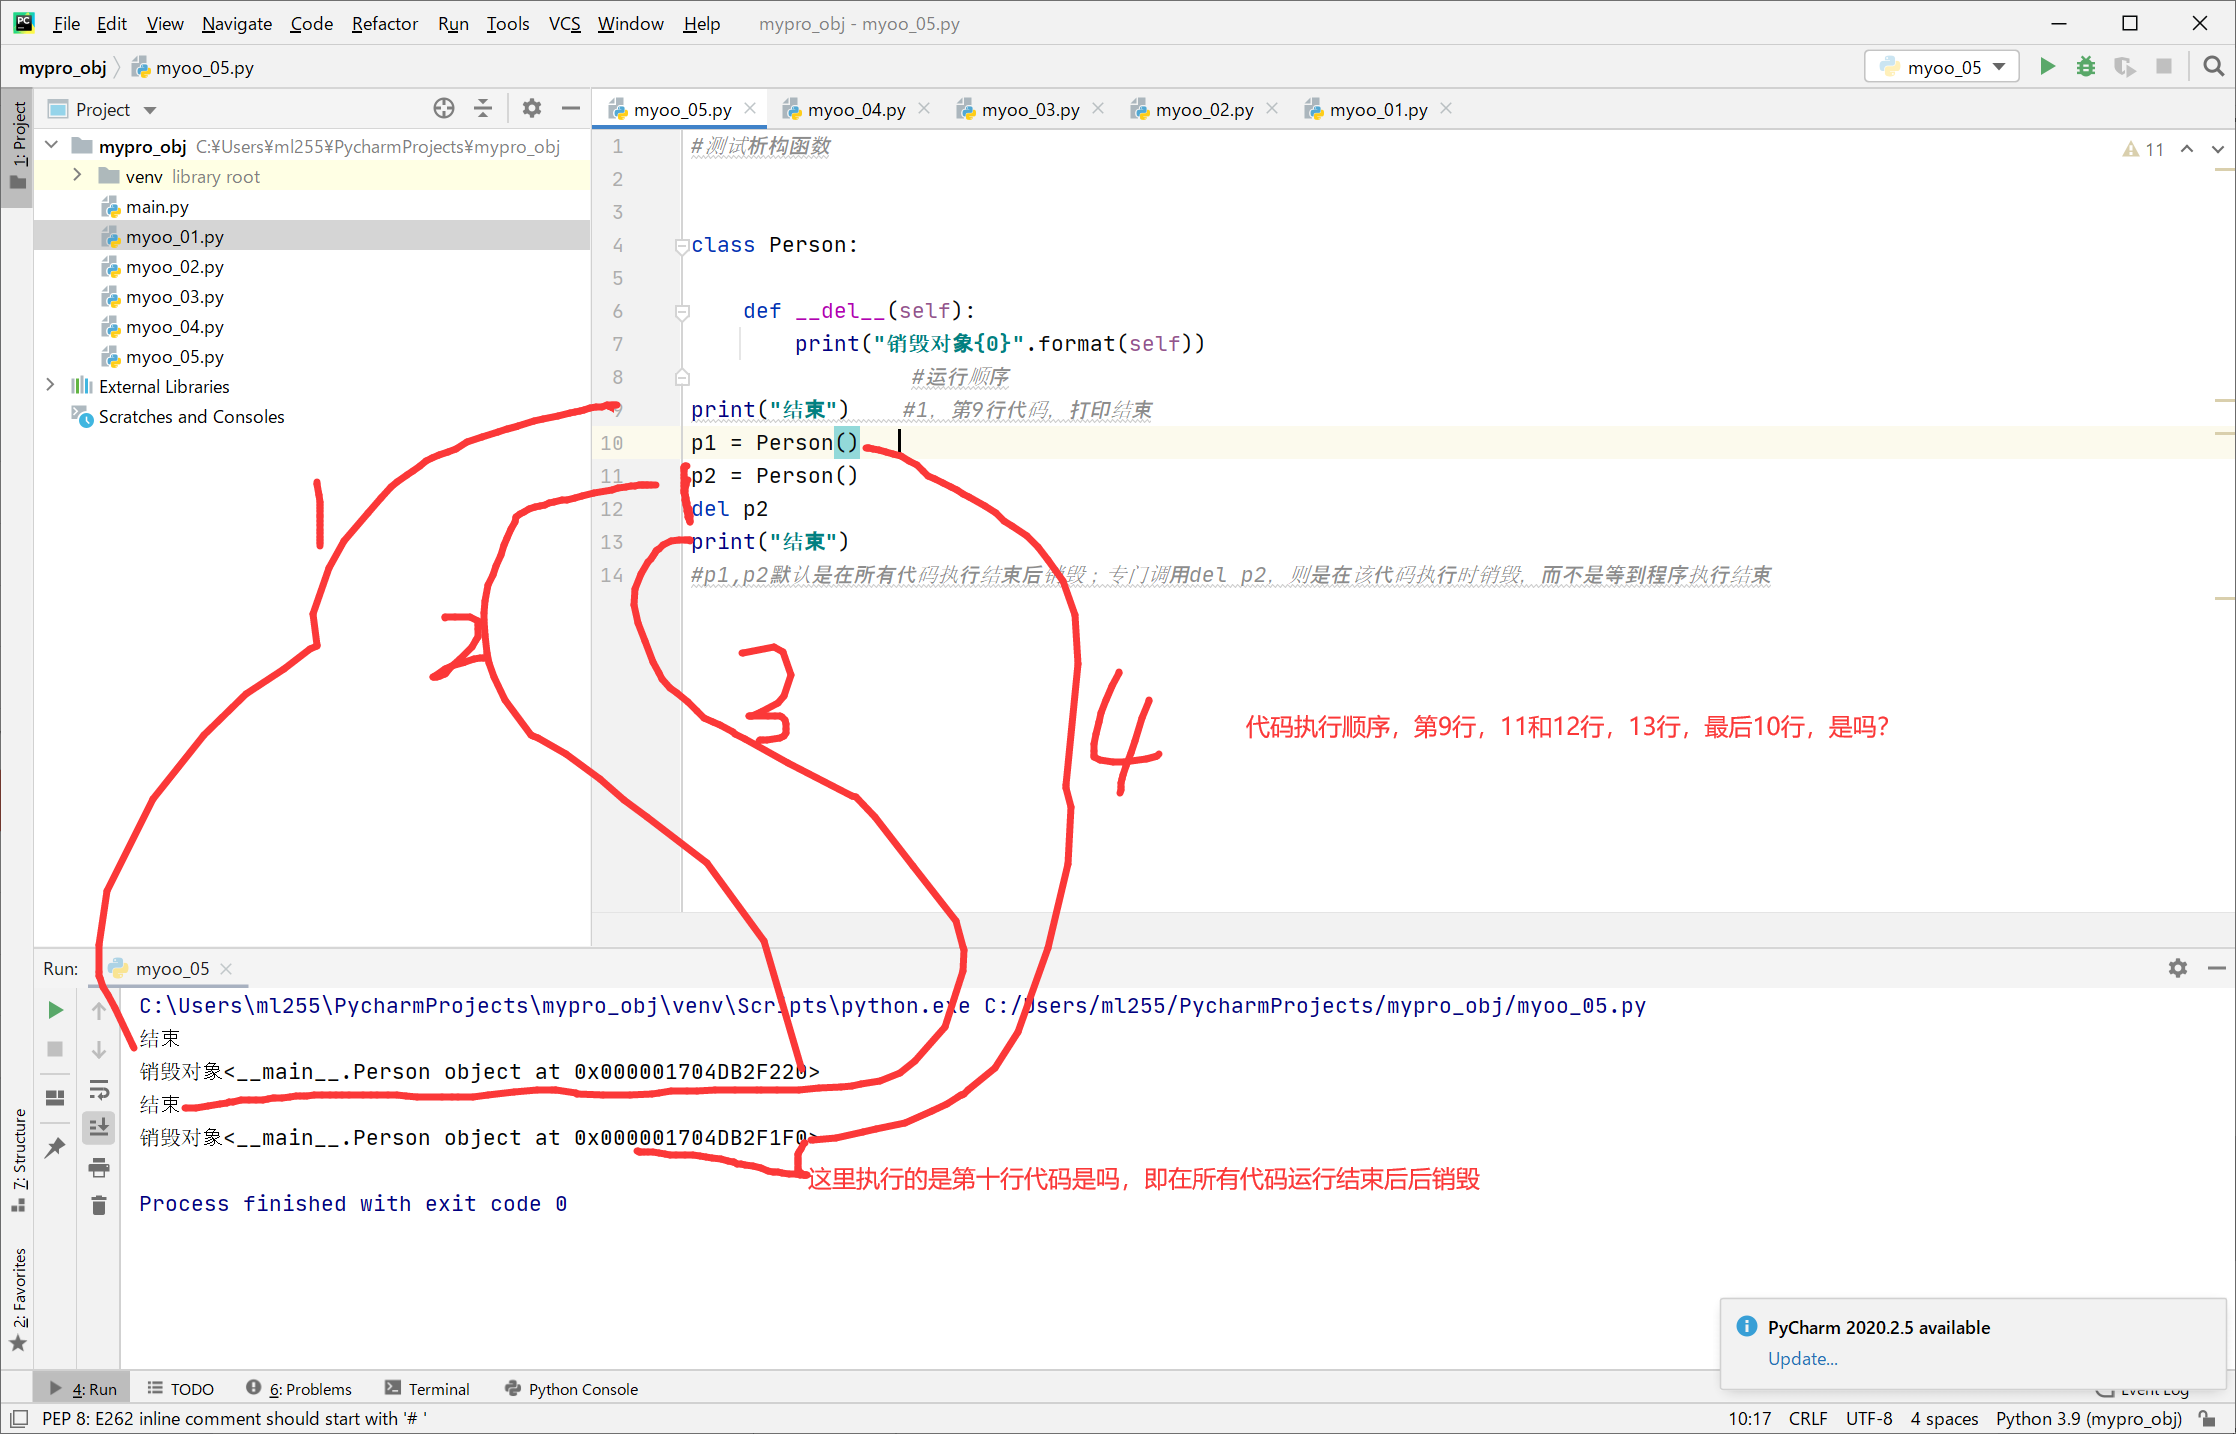The height and width of the screenshot is (1434, 2236).
Task: Open the myoo_05 run configuration dropdown
Action: tap(1942, 67)
